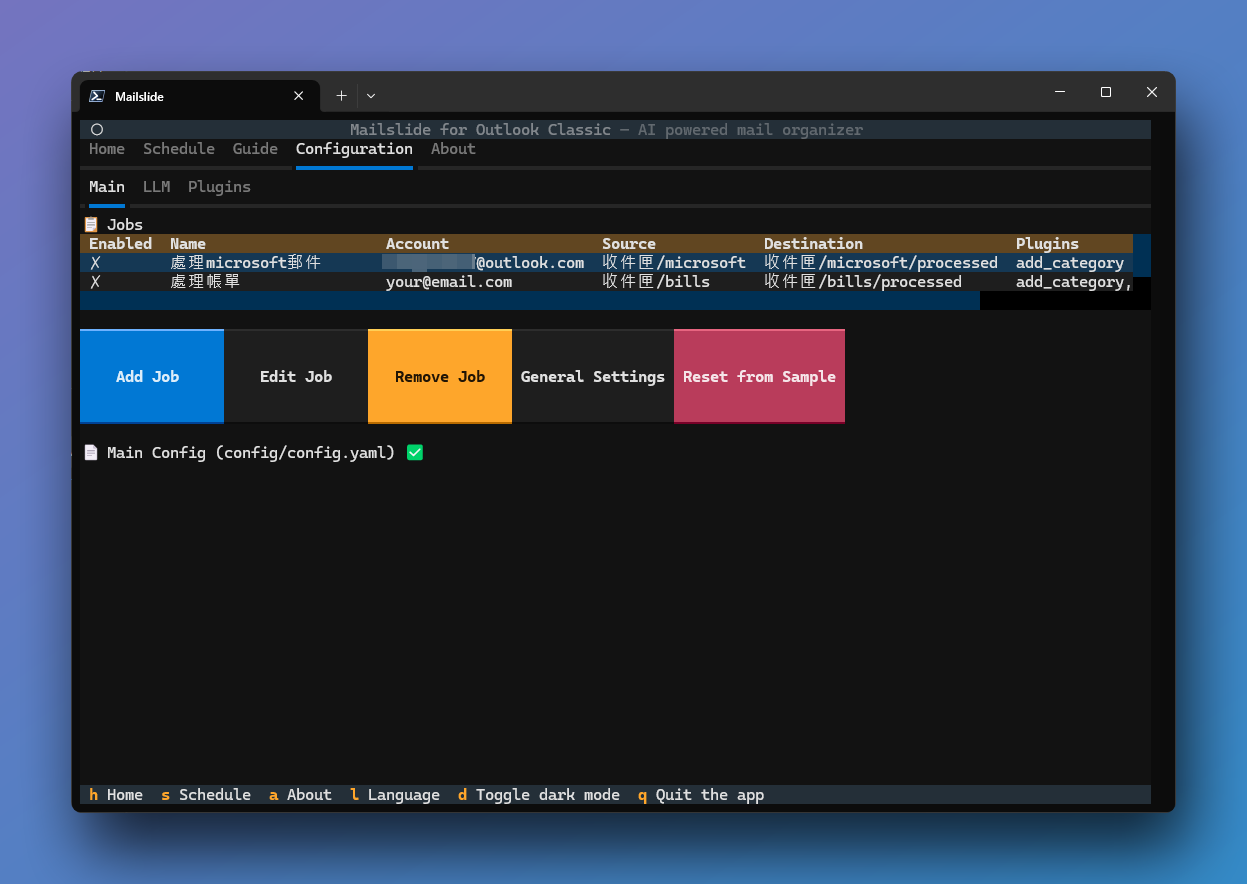Image resolution: width=1247 pixels, height=884 pixels.
Task: Click the PowerShell icon on Mailslide tab
Action: pyautogui.click(x=97, y=97)
